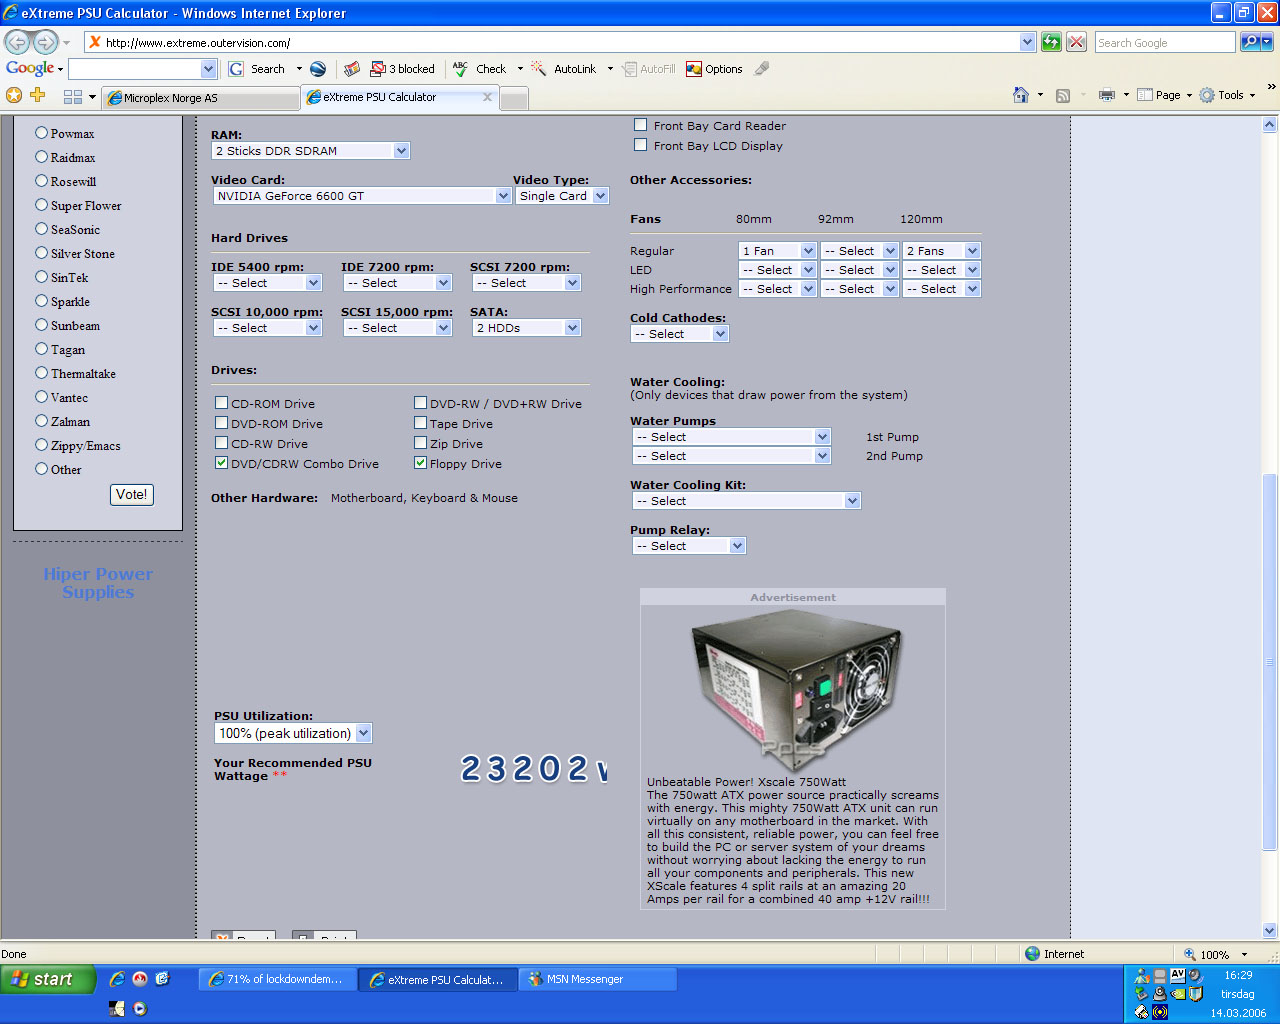Screen dimensions: 1280x1024
Task: Open the SATA hard drives dropdown
Action: click(x=526, y=328)
